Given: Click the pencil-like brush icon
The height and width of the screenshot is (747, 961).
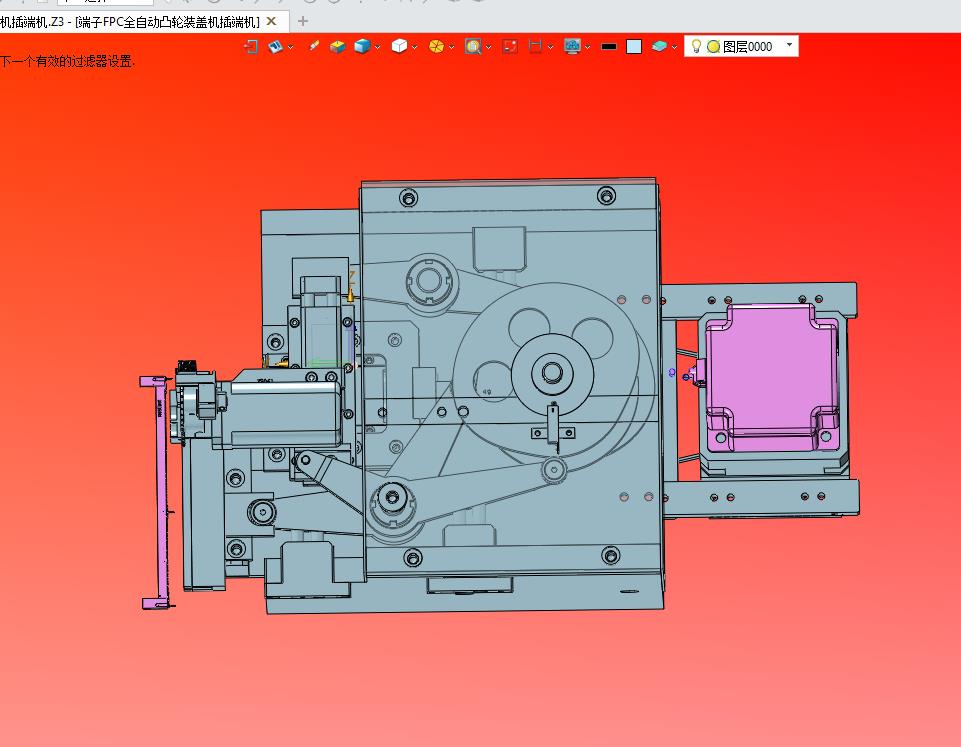Looking at the screenshot, I should [x=313, y=47].
